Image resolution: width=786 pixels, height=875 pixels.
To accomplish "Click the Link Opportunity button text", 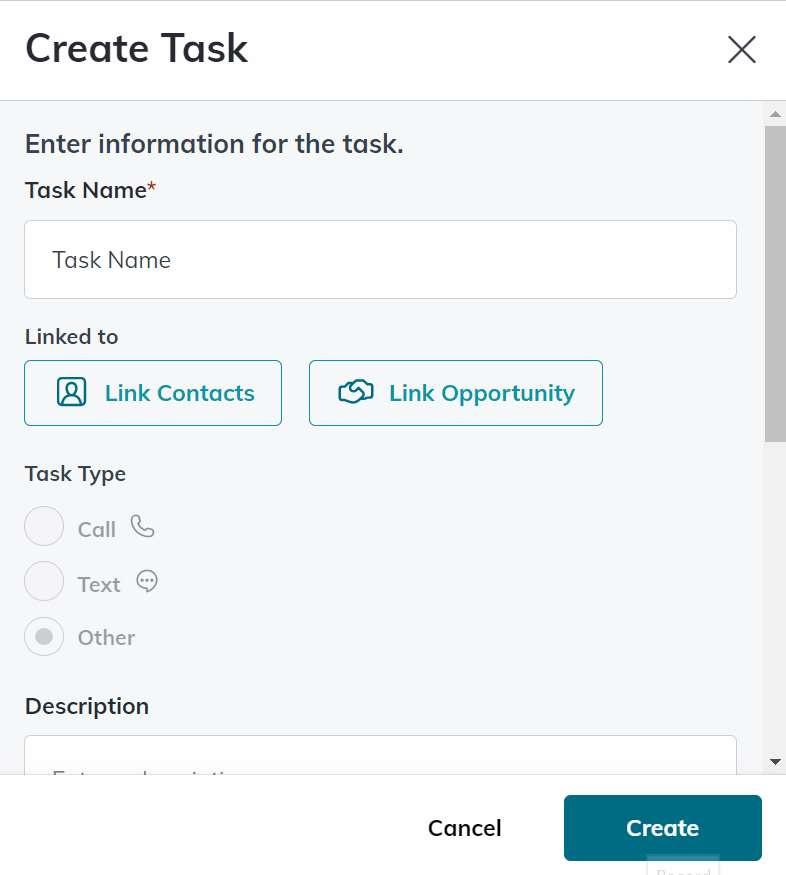I will tap(482, 393).
